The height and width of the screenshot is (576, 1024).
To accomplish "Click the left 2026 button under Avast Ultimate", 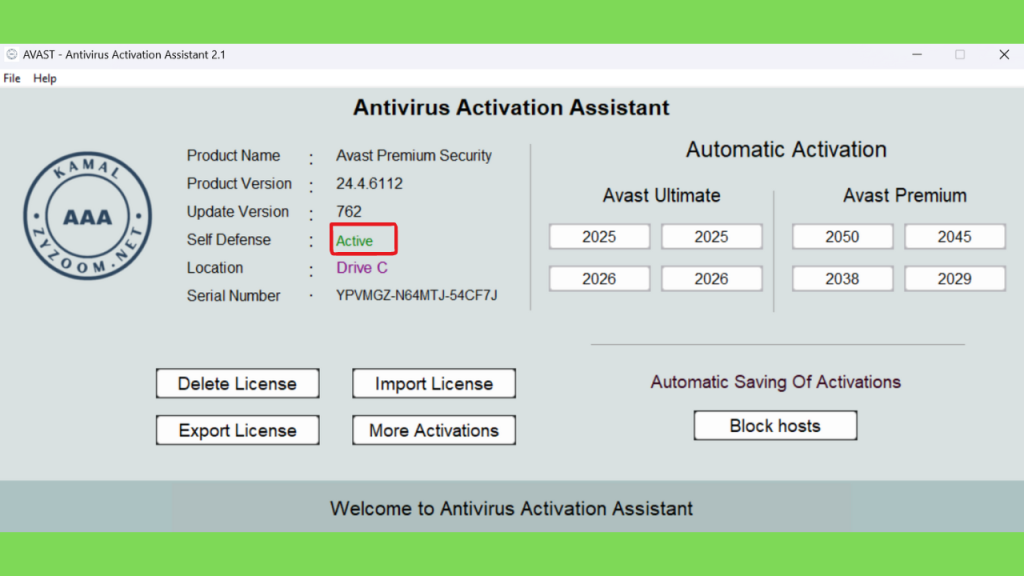I will [x=600, y=279].
